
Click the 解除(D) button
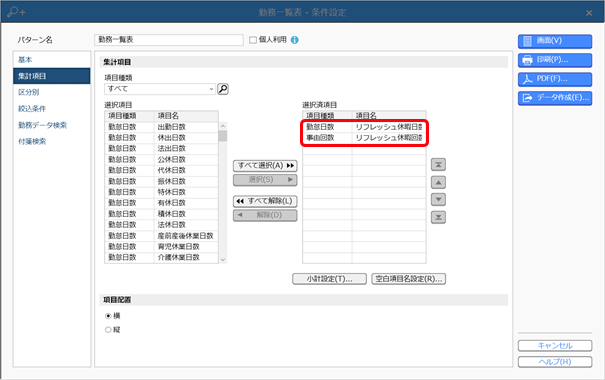[265, 215]
